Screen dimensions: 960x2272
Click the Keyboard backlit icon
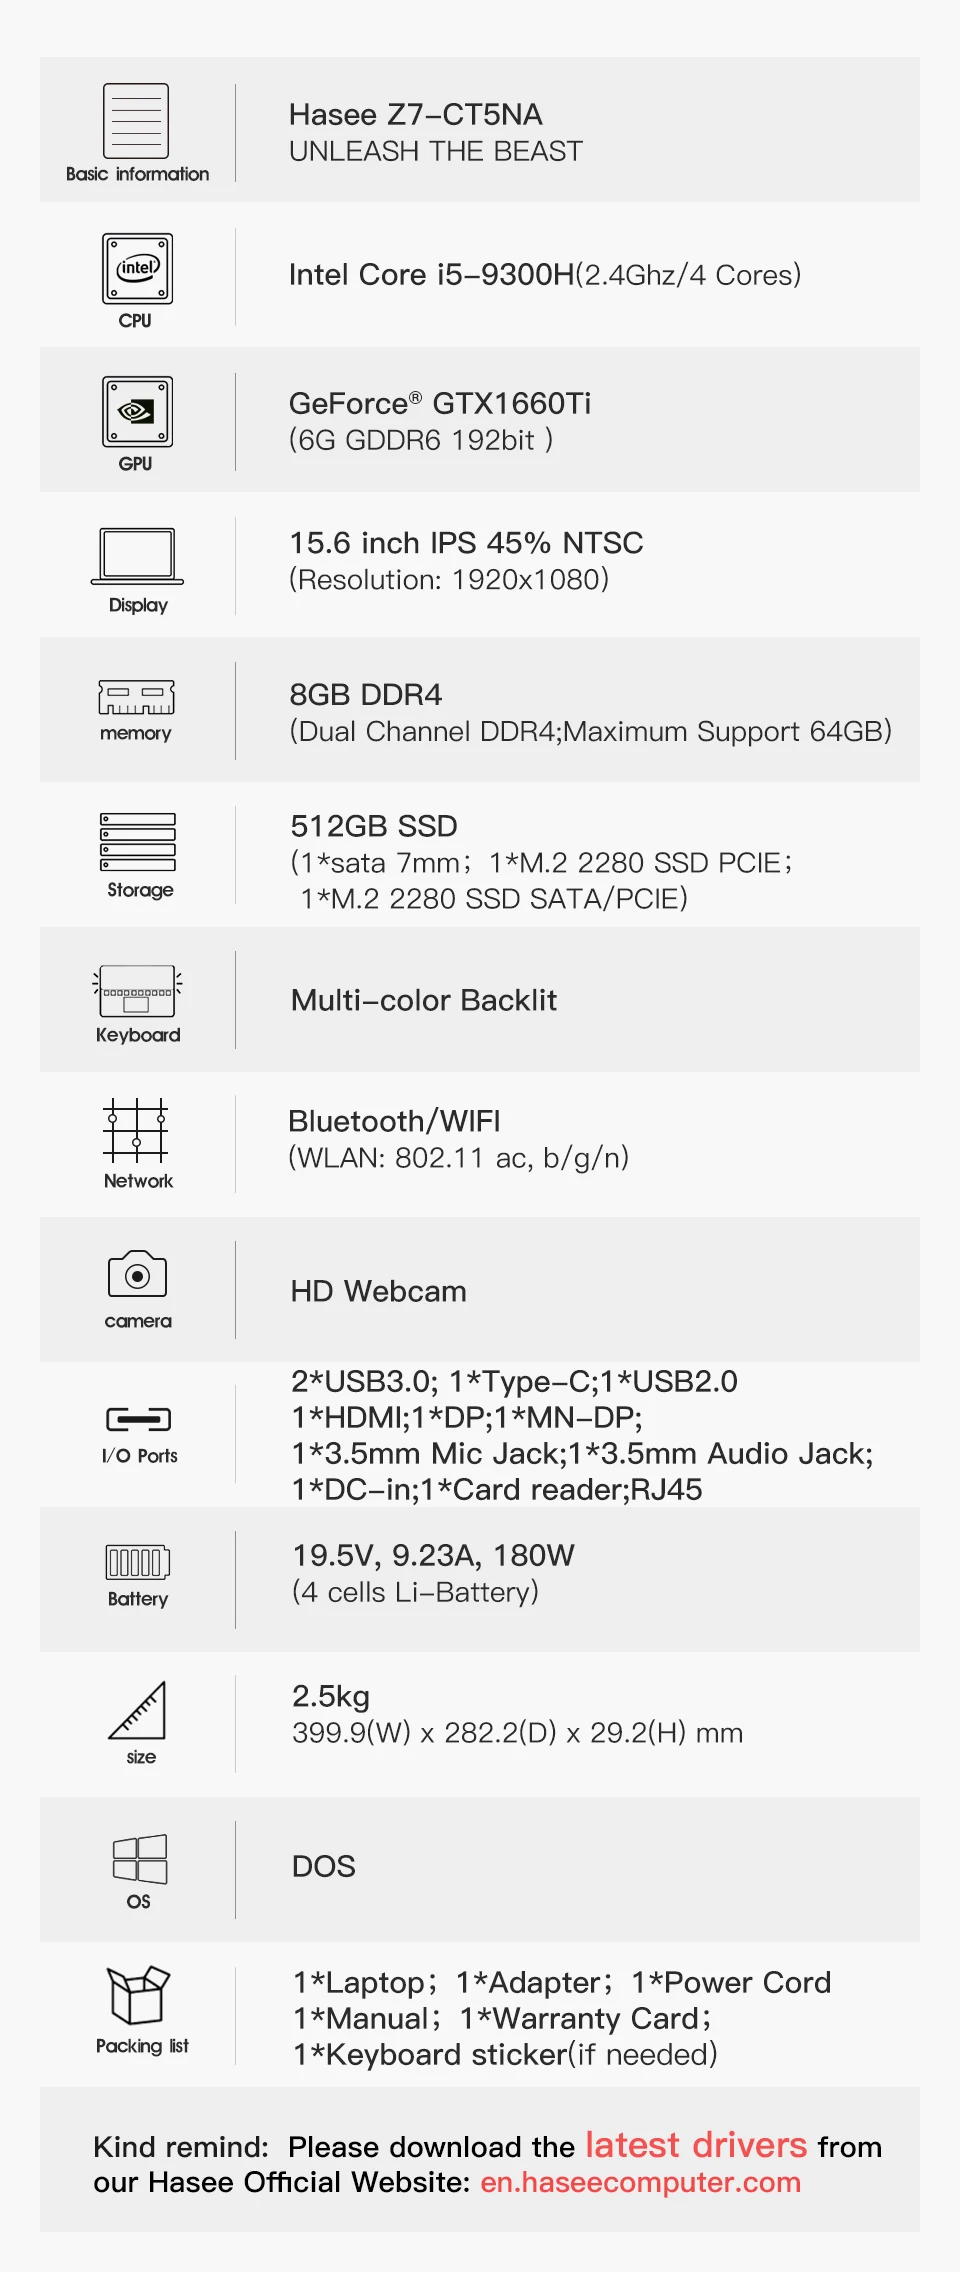click(x=138, y=991)
